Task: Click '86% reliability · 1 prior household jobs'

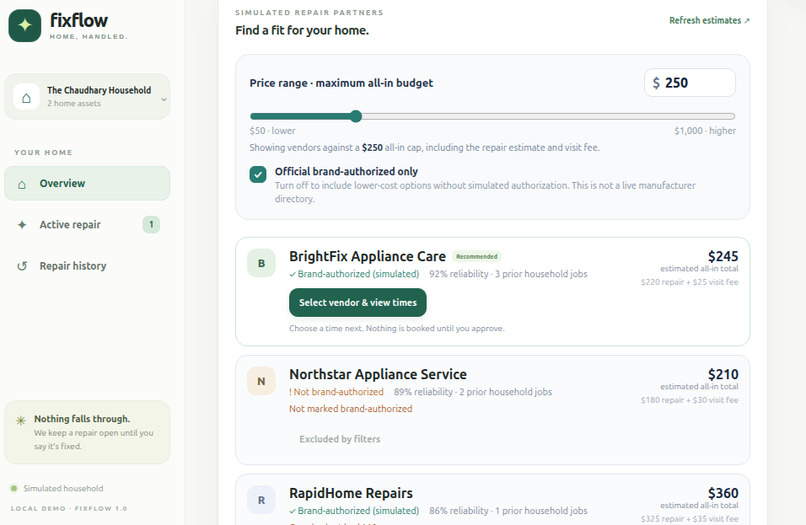Action: [508, 511]
